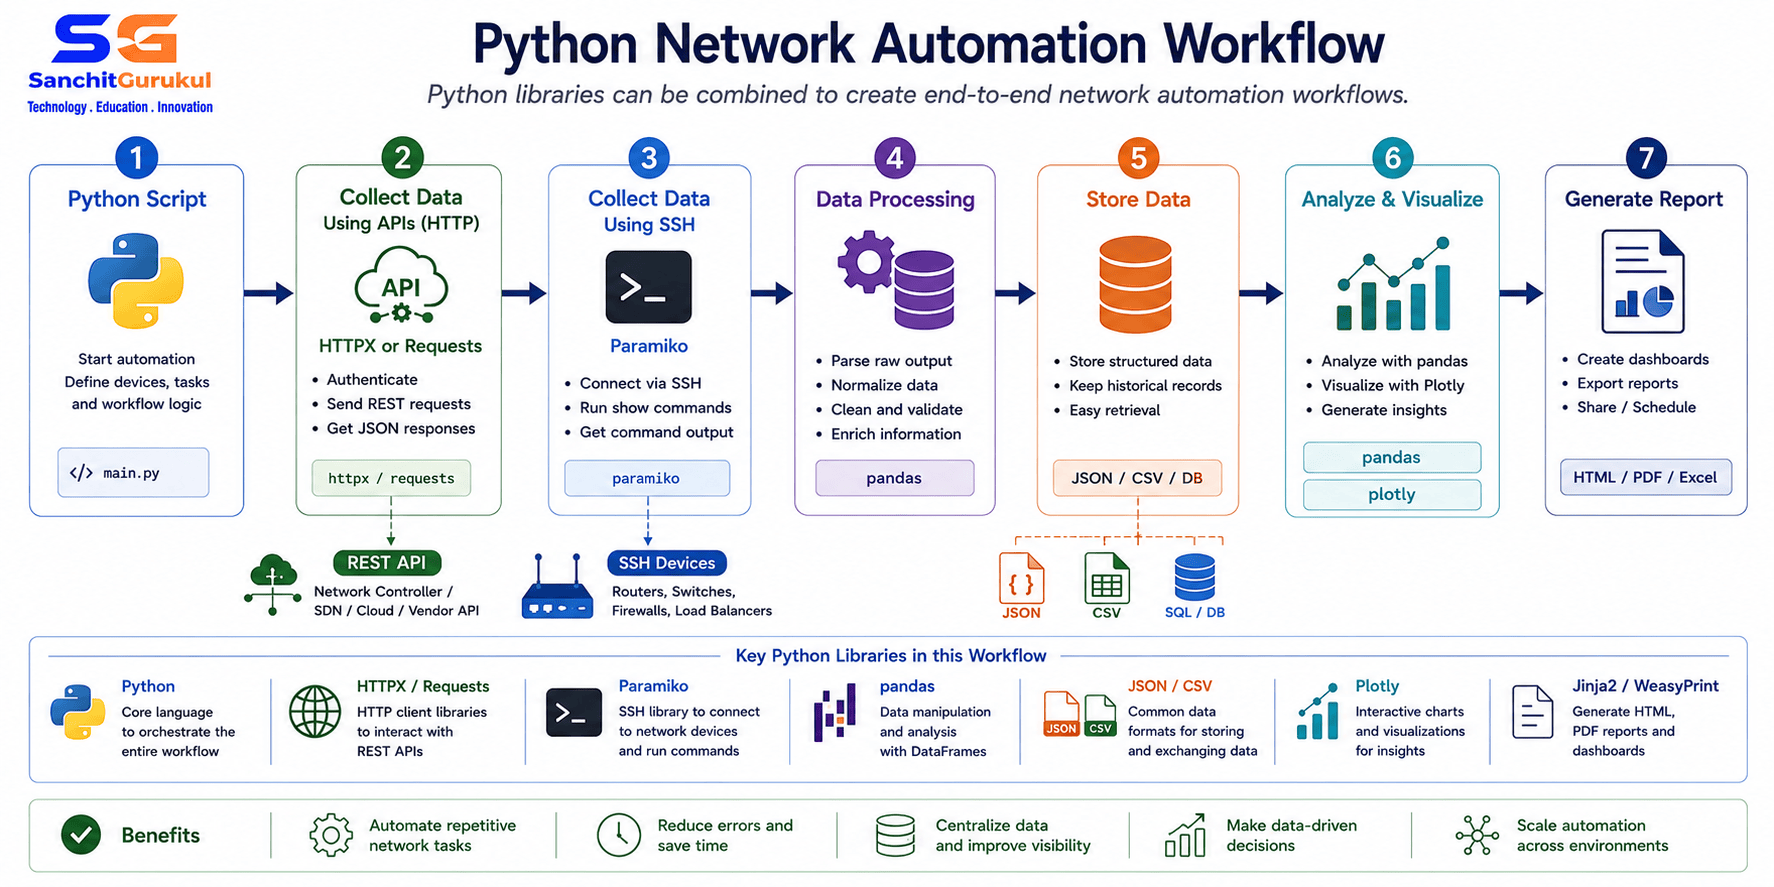Click the JSON and CSV file icons beside Common data
Viewport: 1774px width, 887px height.
(1080, 714)
